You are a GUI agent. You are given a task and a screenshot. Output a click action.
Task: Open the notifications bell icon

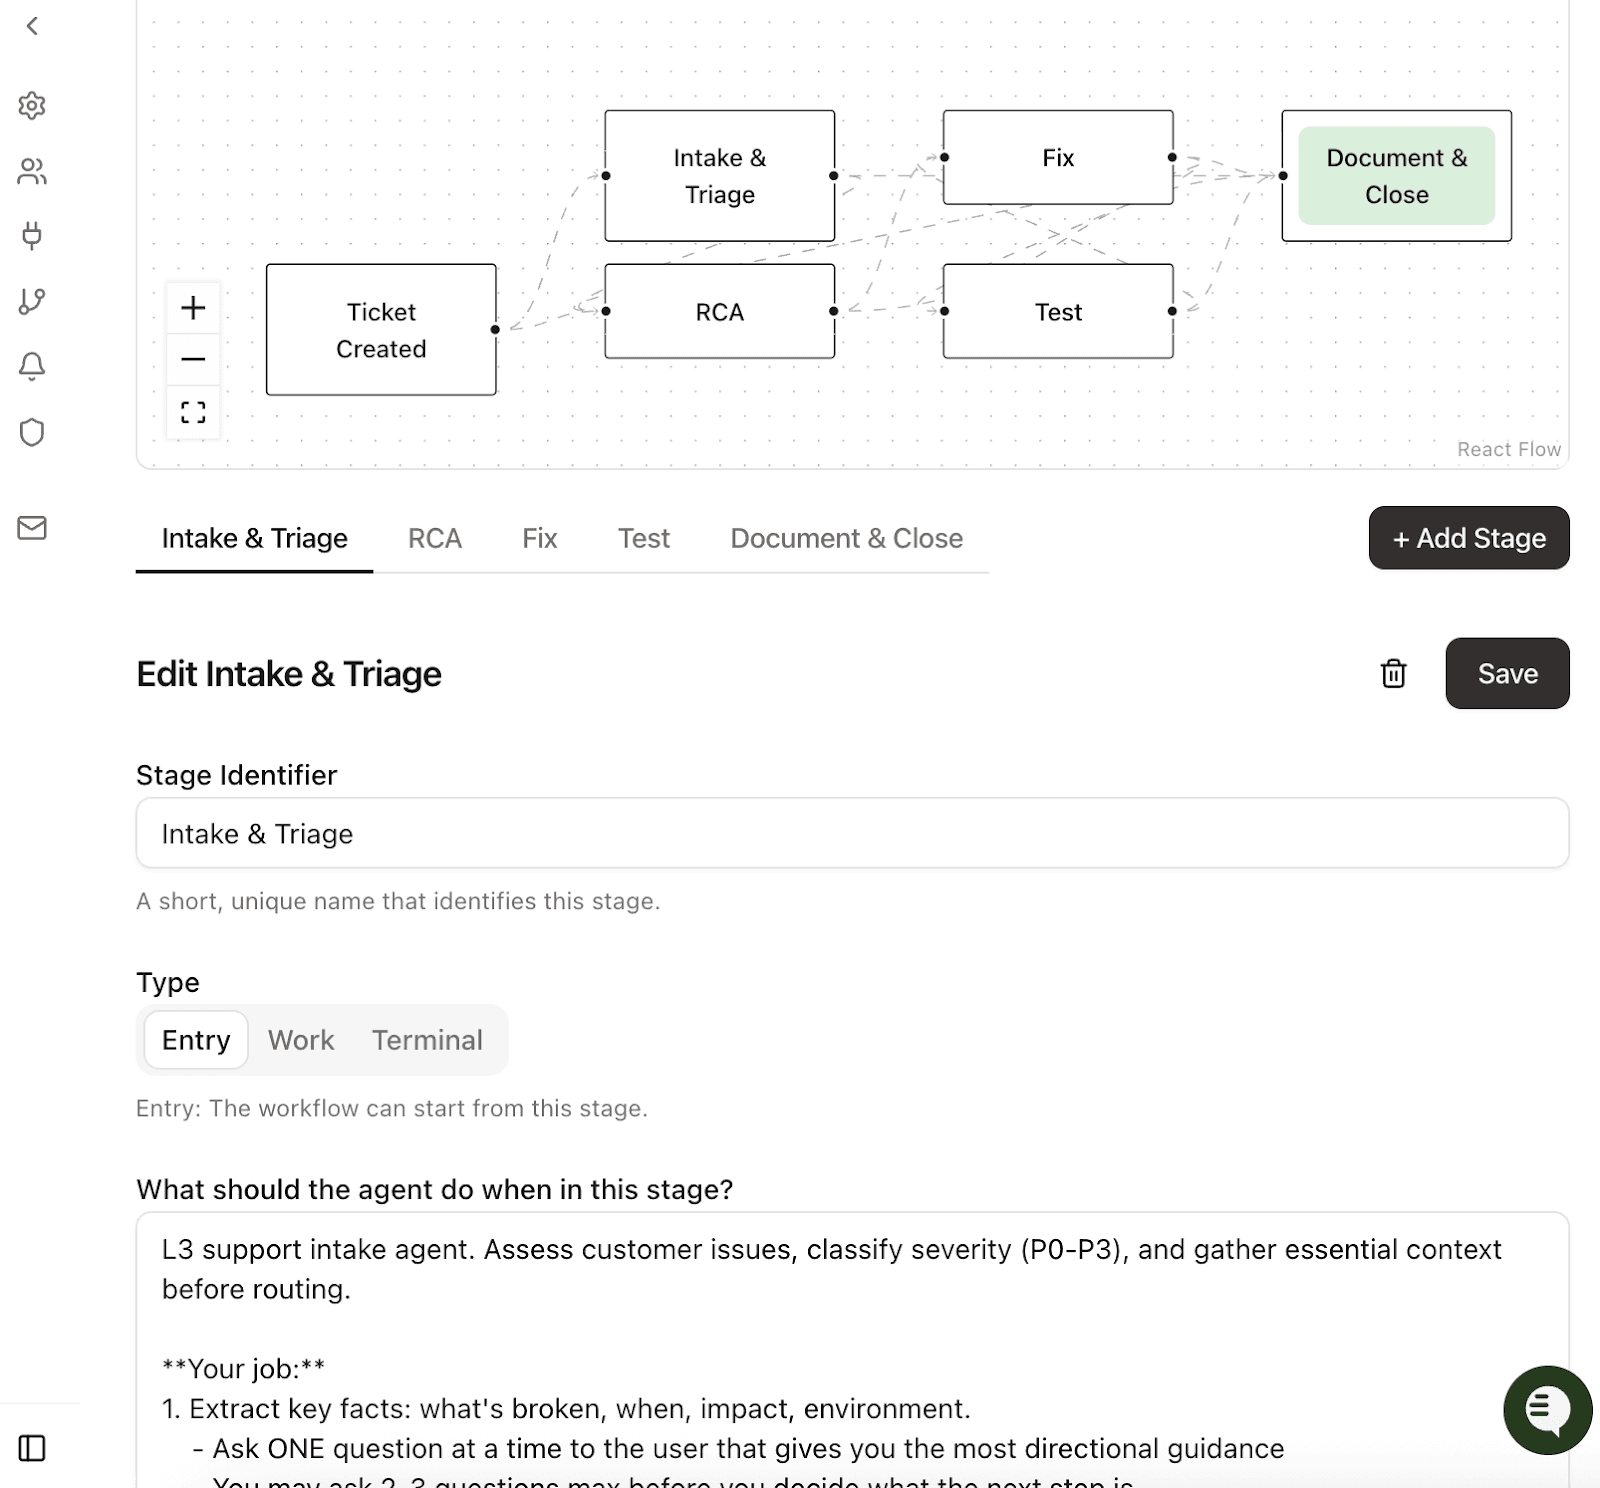click(32, 366)
